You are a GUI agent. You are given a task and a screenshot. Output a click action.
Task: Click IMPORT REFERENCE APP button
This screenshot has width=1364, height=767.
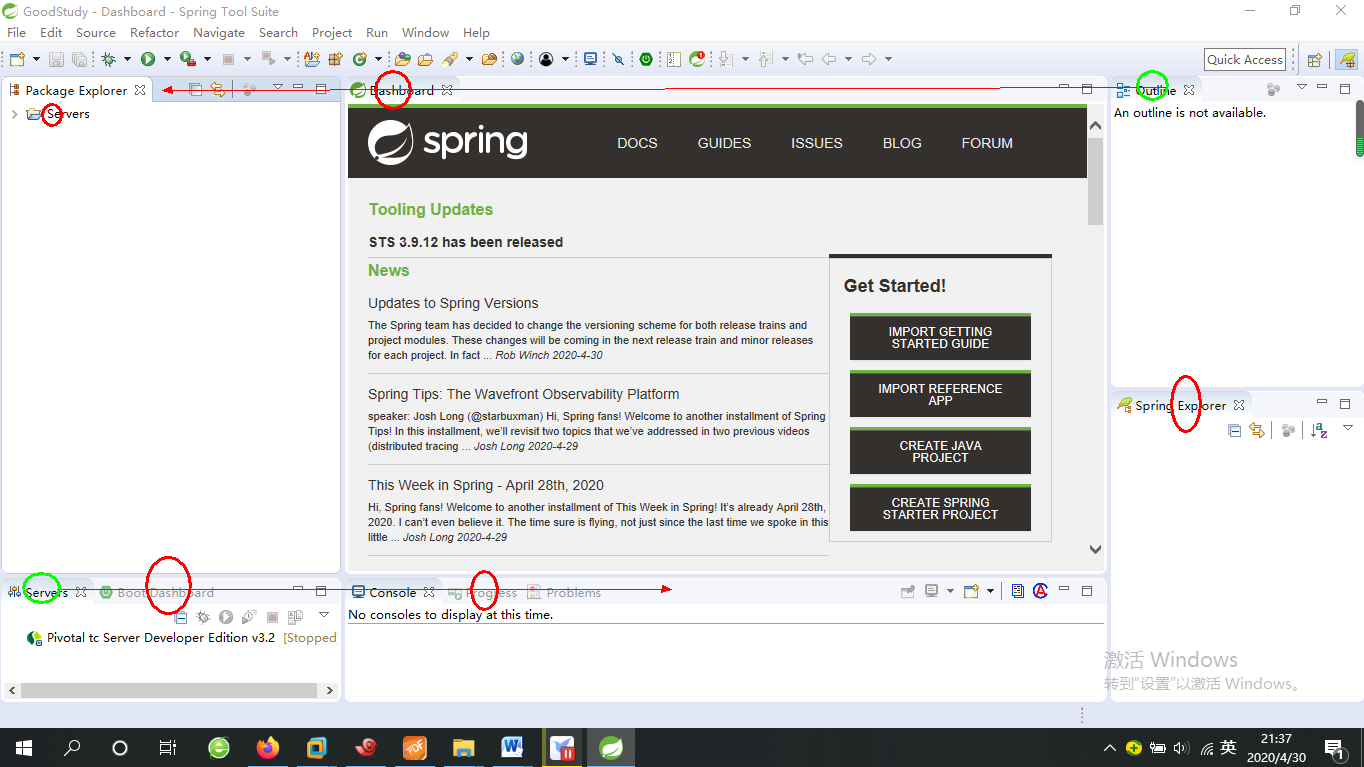pos(940,395)
